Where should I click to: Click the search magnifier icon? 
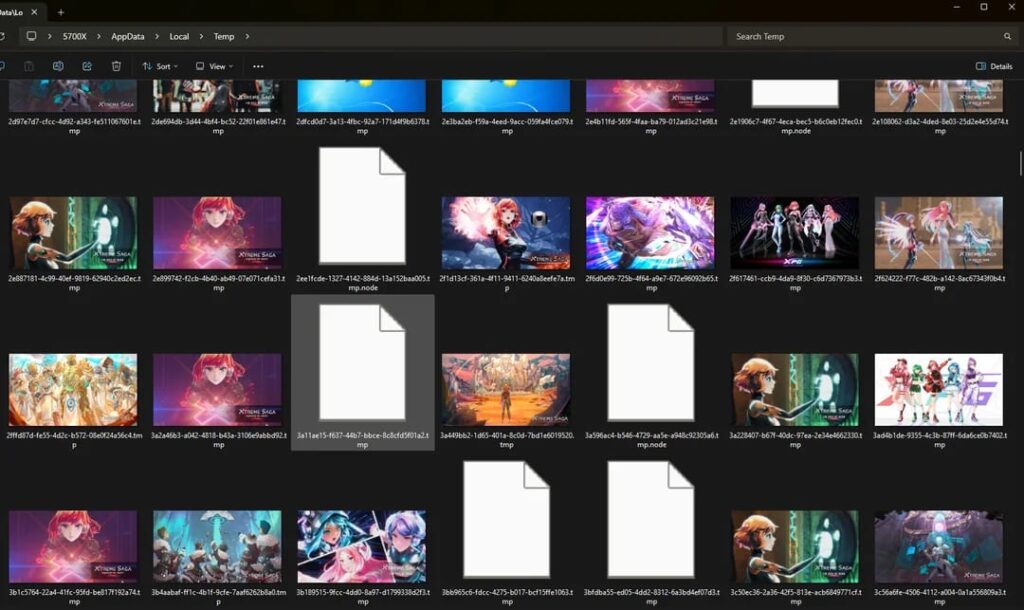(x=1008, y=36)
